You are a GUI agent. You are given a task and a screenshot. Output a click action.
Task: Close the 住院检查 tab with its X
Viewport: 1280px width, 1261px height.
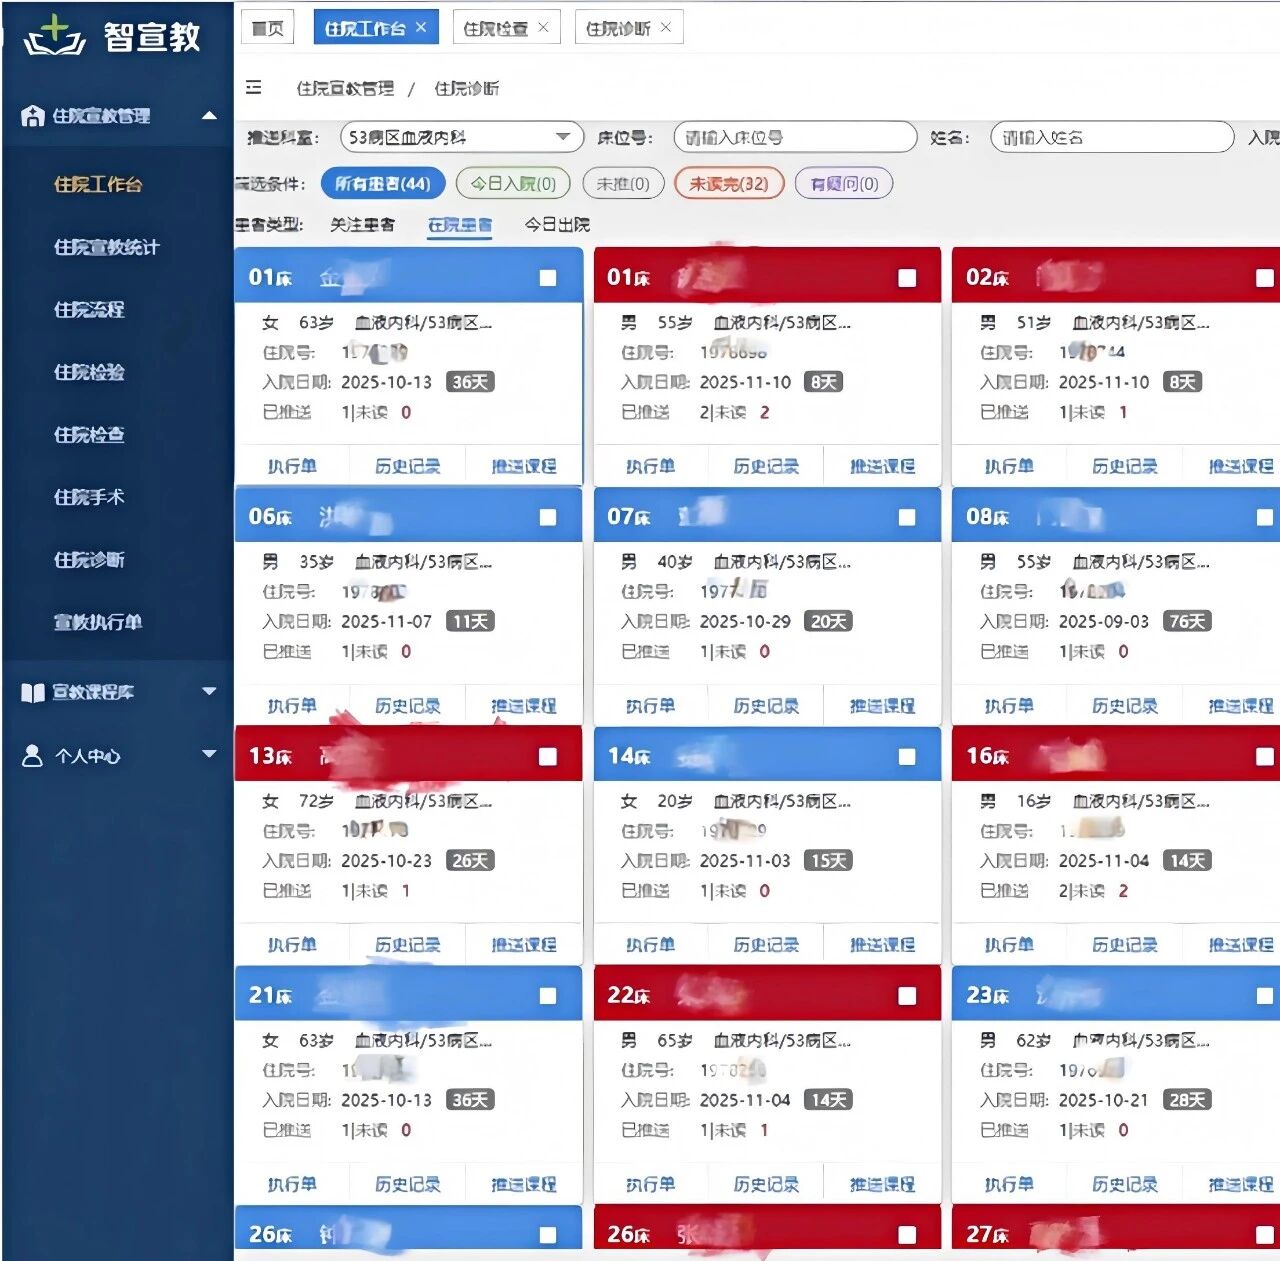543,27
